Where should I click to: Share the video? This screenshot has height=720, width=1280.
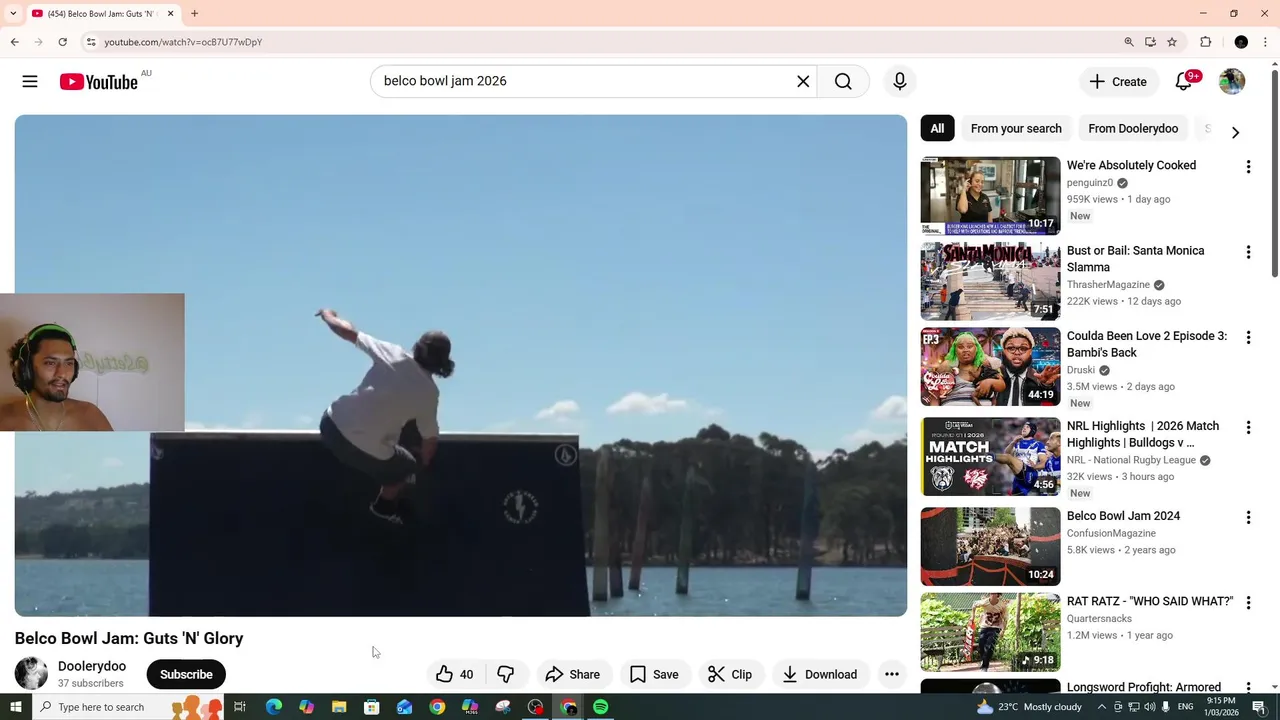[573, 674]
